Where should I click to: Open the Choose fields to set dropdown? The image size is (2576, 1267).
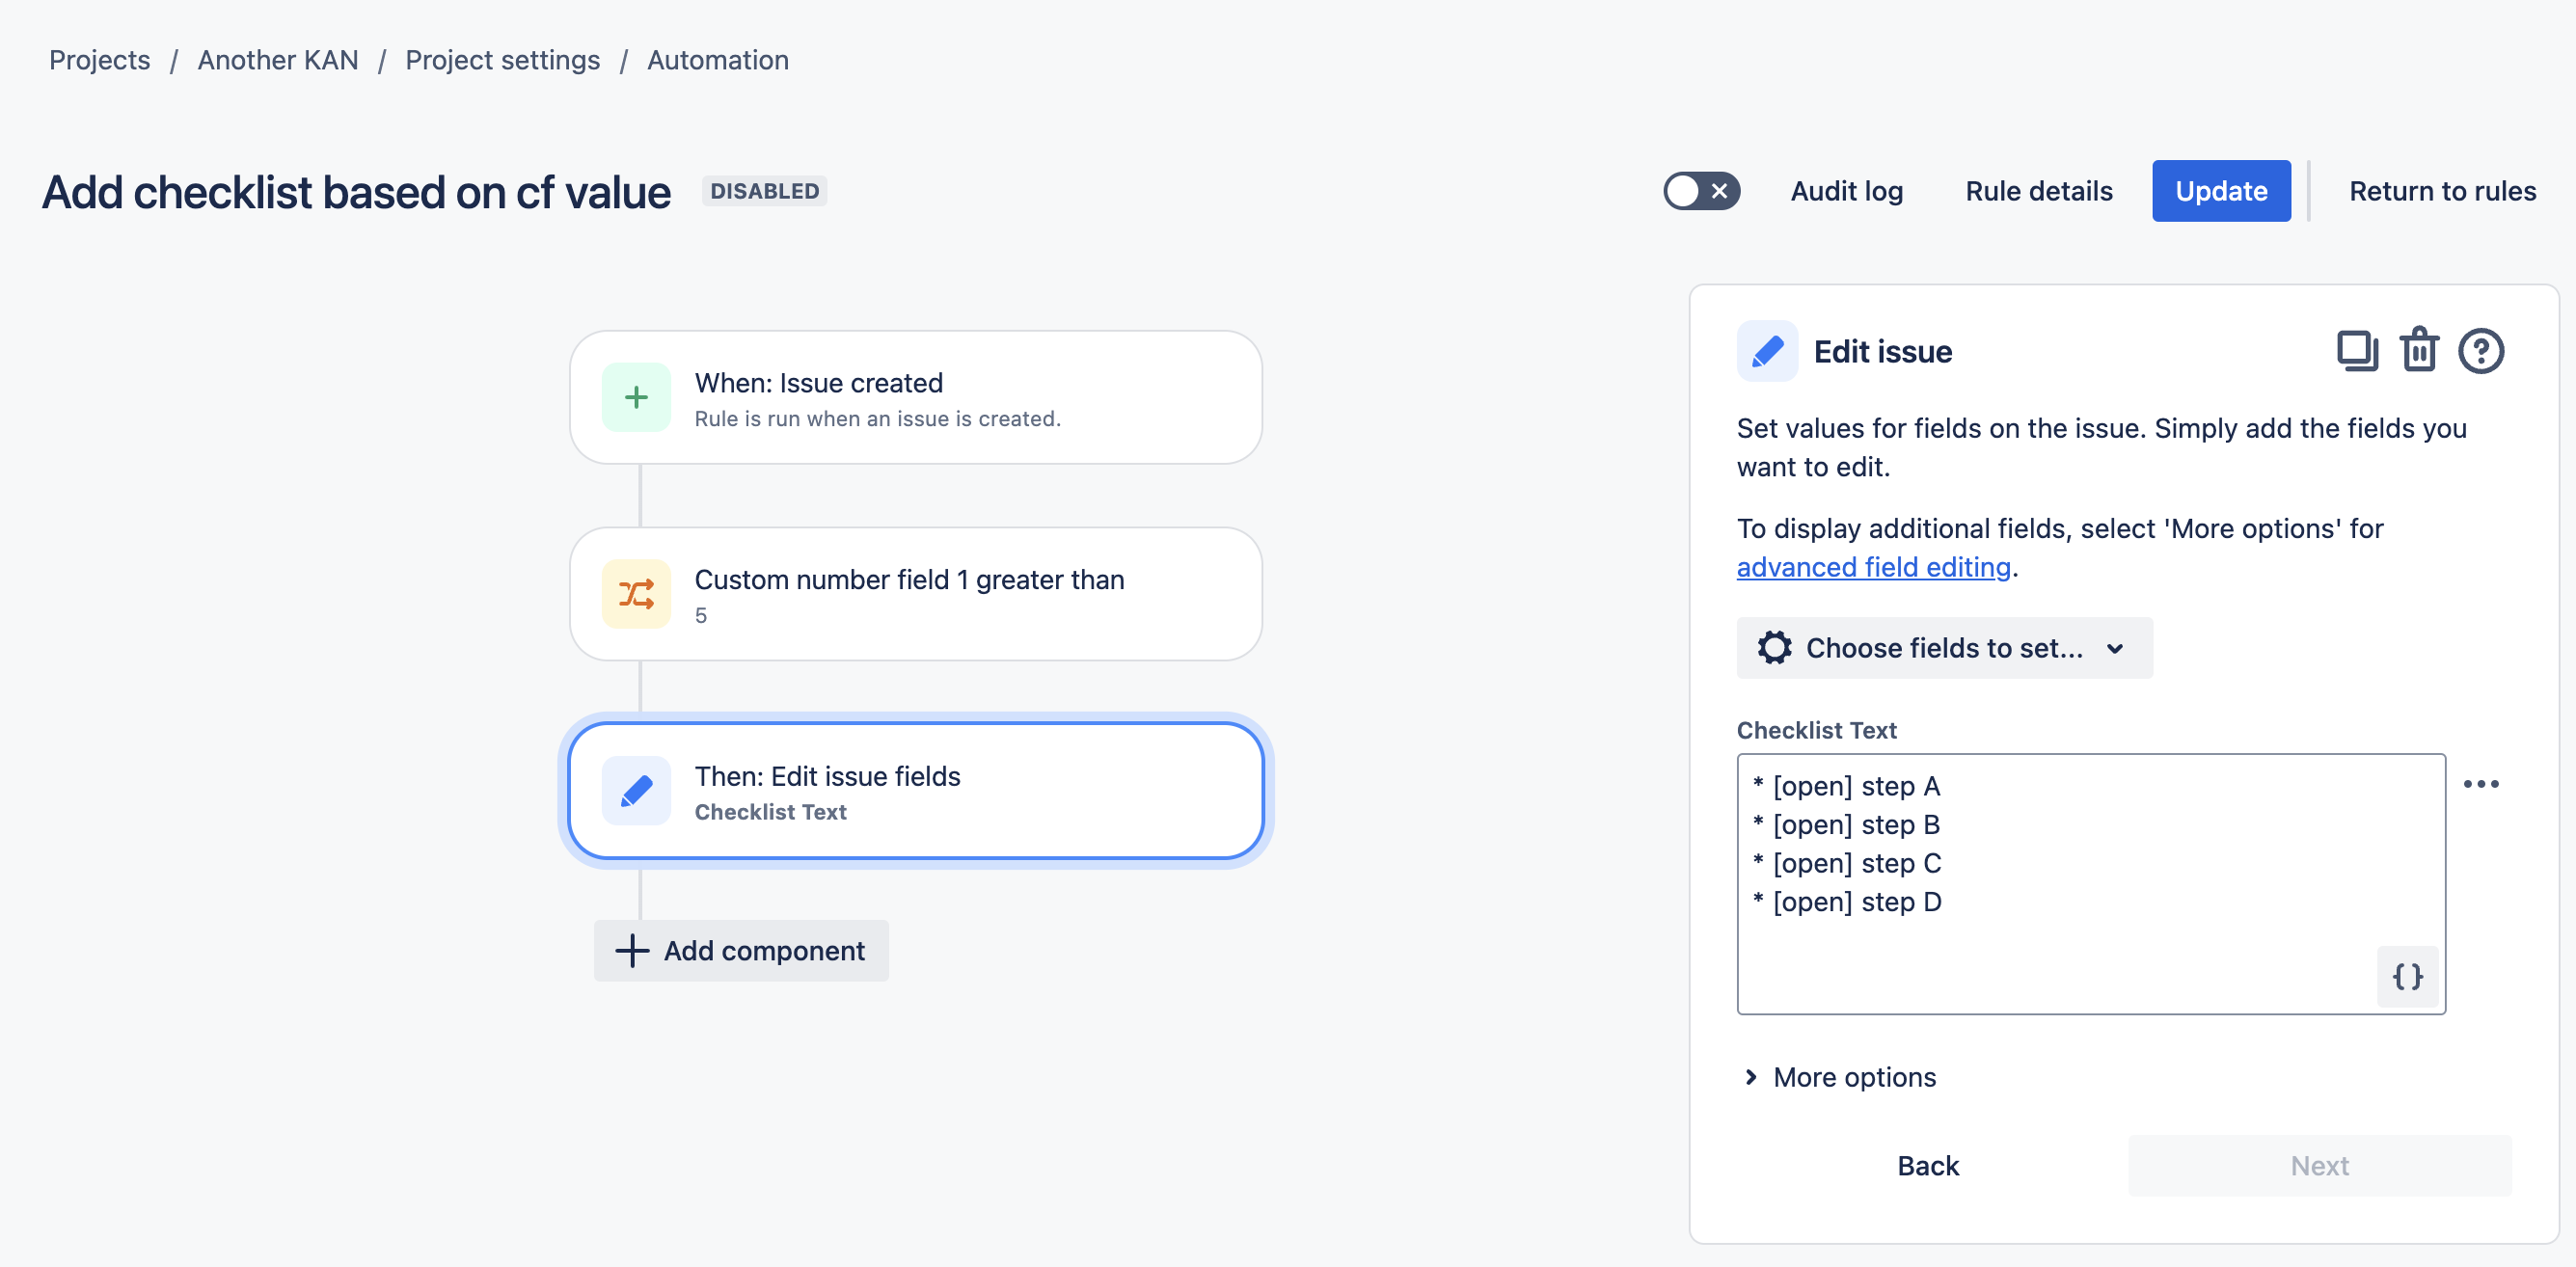coord(1944,647)
